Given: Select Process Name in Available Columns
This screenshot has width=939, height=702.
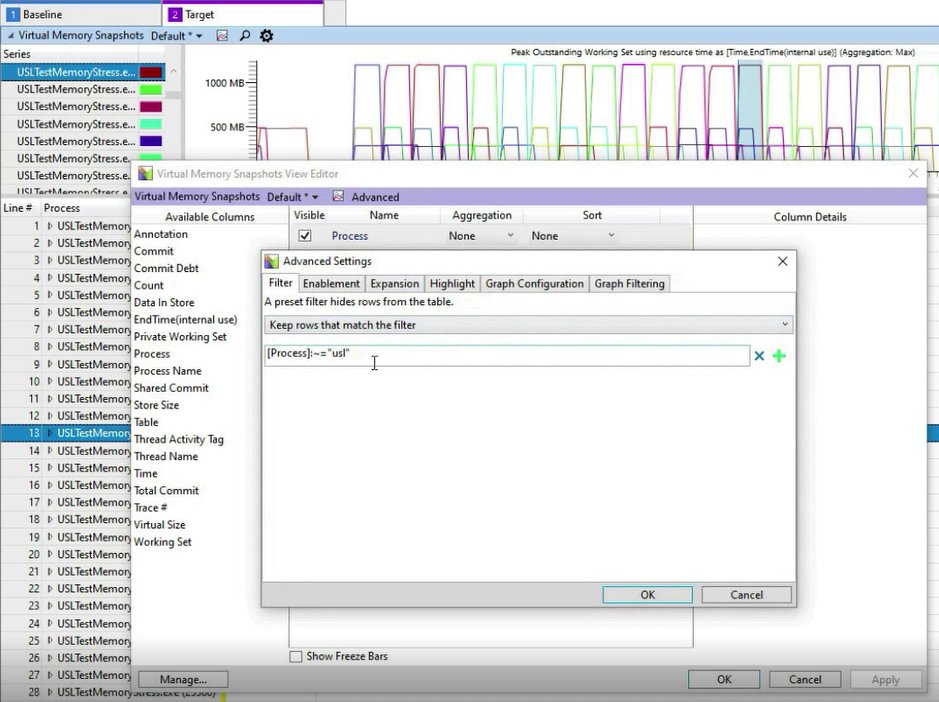Looking at the screenshot, I should [167, 371].
